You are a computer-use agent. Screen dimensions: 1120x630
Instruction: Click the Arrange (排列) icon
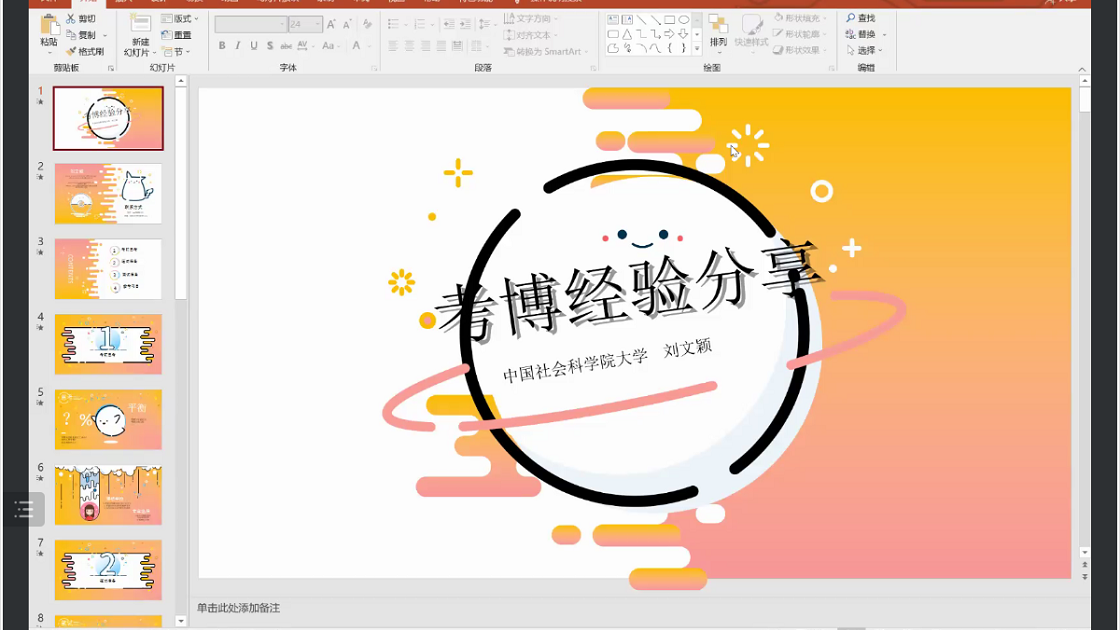coord(718,25)
